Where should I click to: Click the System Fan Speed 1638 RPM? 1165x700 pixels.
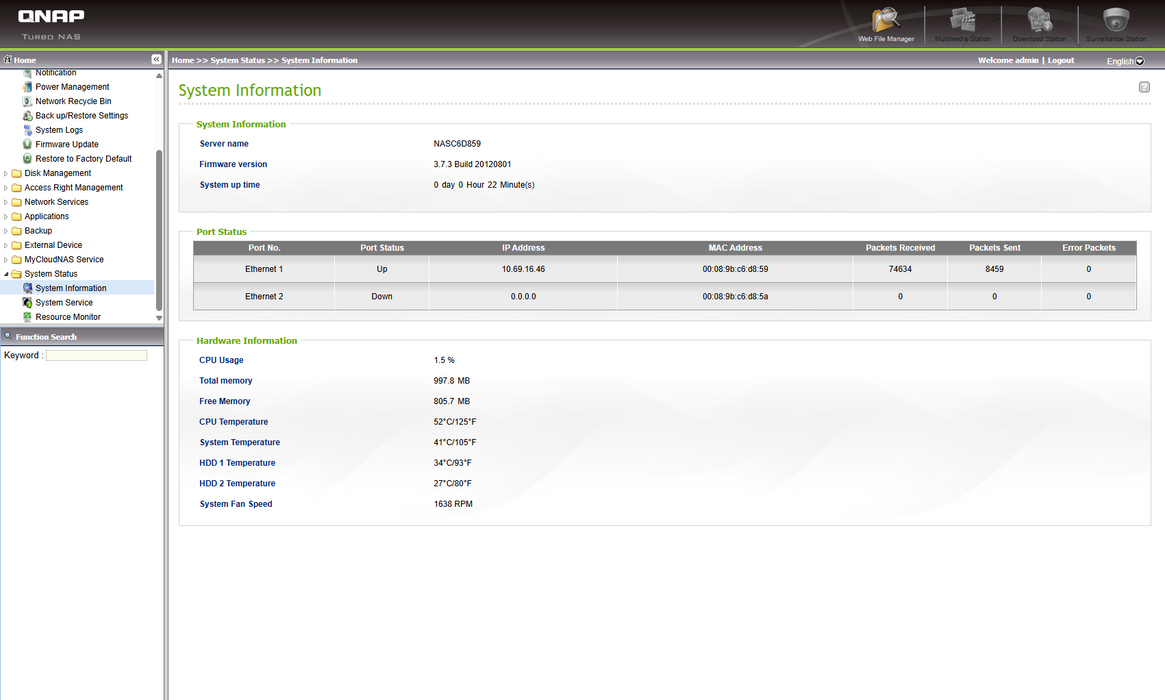point(453,504)
